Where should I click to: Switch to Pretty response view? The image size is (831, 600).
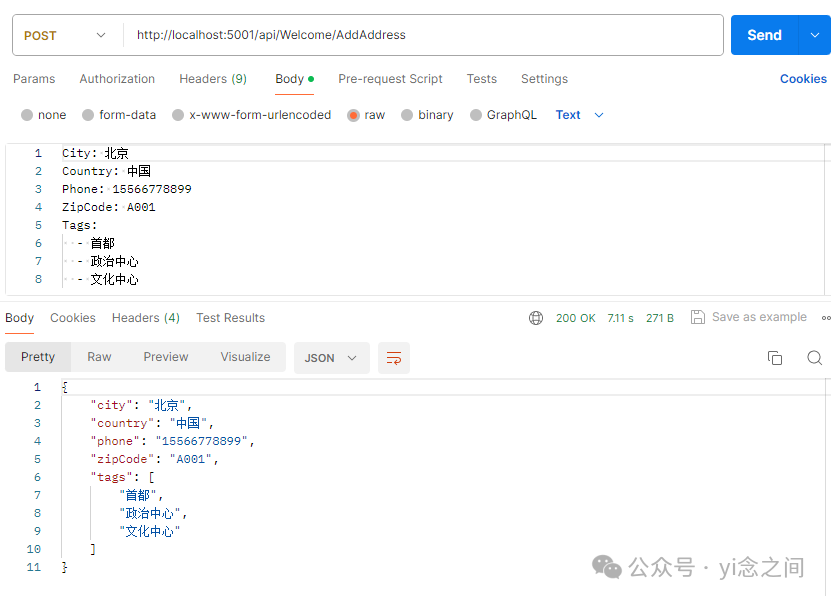click(38, 357)
